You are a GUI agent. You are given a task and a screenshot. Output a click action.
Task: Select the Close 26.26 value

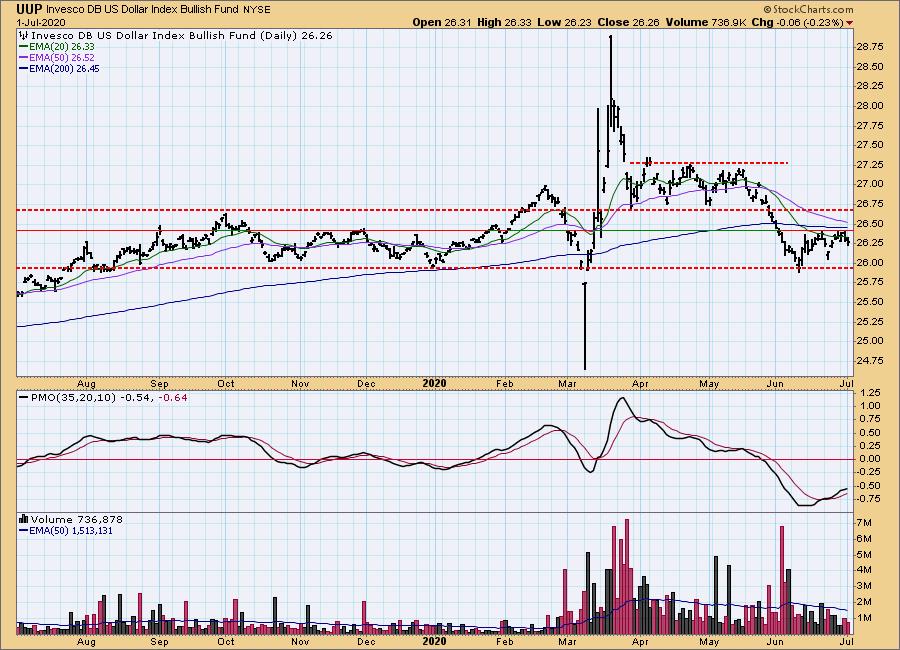[x=629, y=22]
